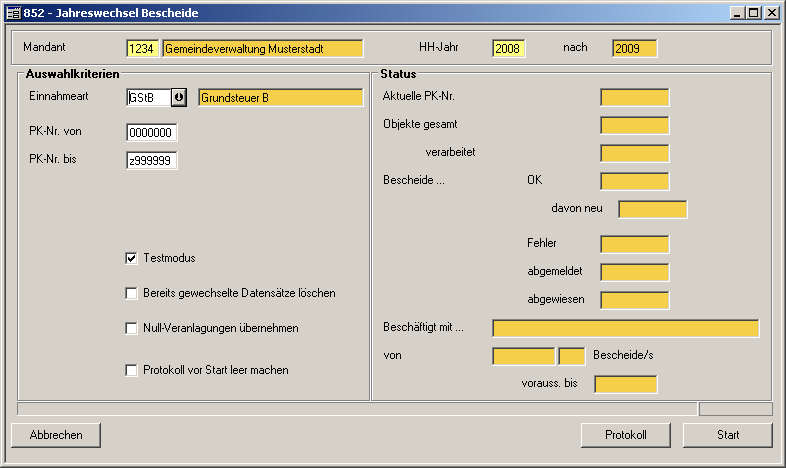Click the window system menu icon
The width and height of the screenshot is (786, 468).
tap(13, 13)
